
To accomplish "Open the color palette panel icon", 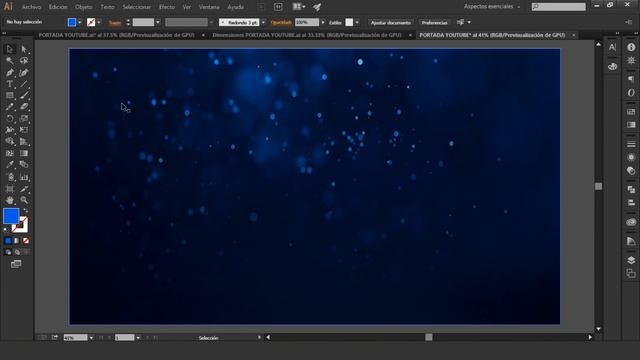I will point(612,67).
